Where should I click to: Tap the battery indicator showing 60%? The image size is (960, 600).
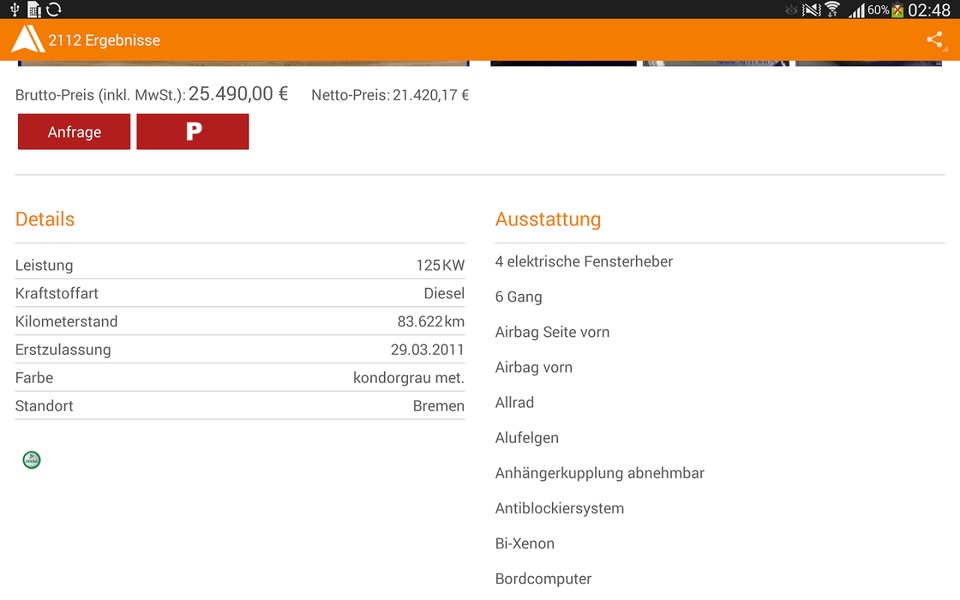pyautogui.click(x=885, y=10)
